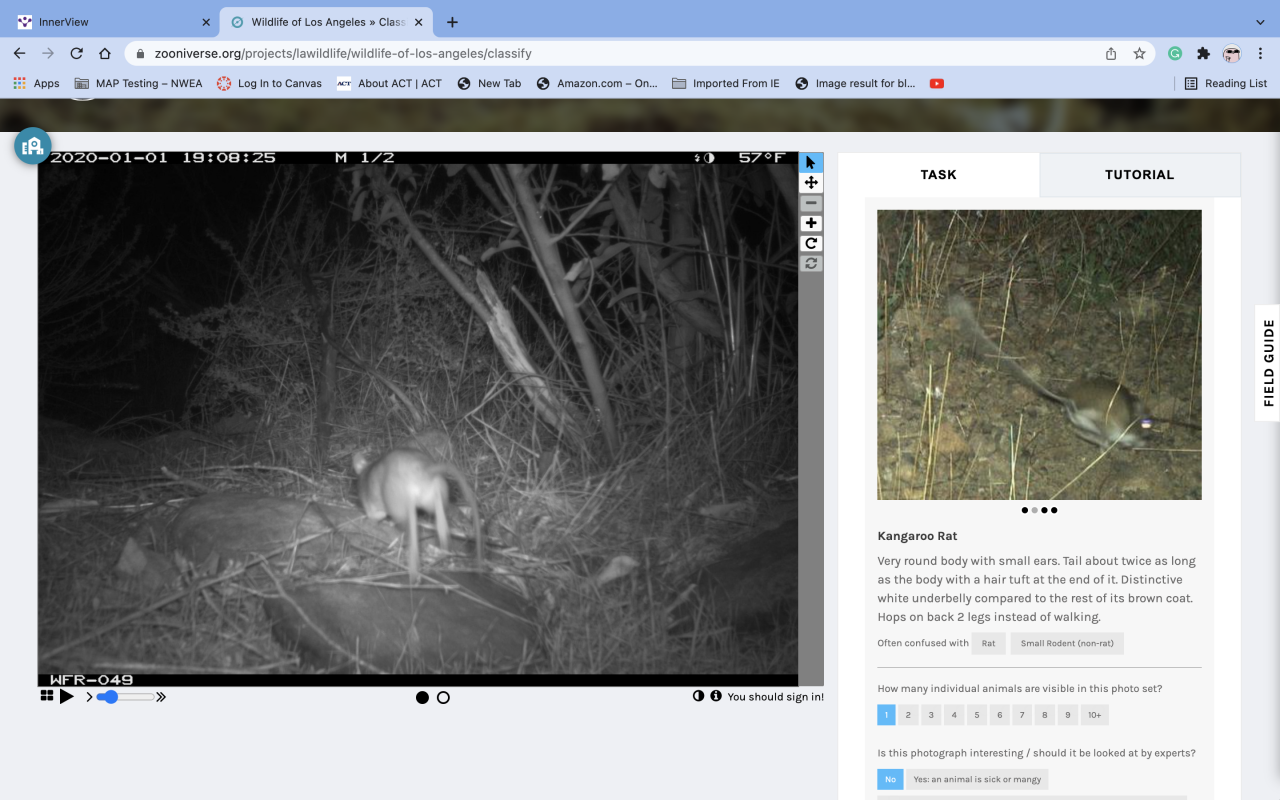1280x800 pixels.
Task: Bookmark this page with the star
Action: 1139,53
